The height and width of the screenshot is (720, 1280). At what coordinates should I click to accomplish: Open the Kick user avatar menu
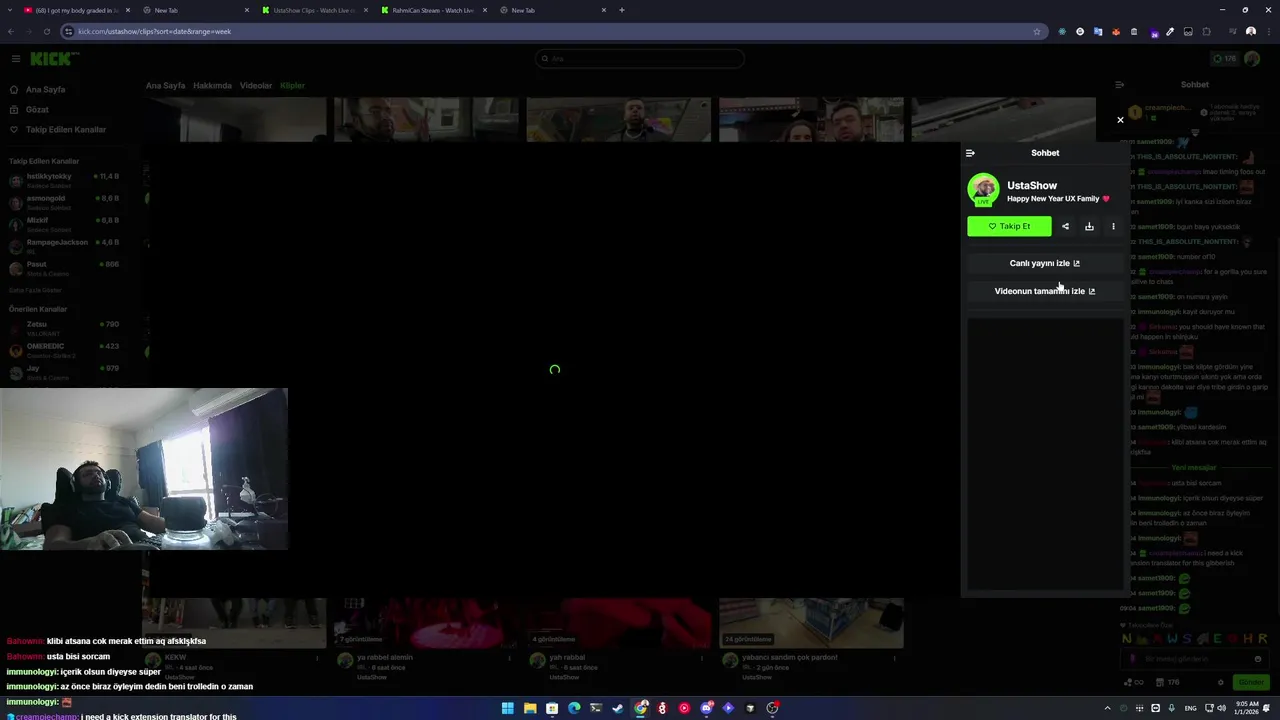tap(1253, 59)
